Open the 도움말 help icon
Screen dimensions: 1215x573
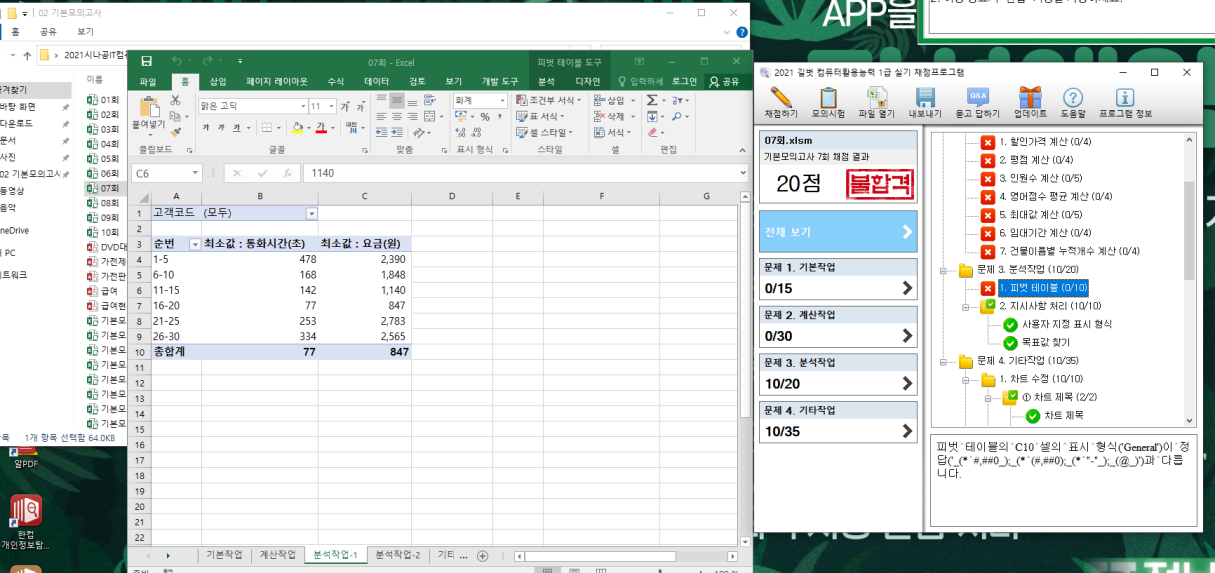pos(1073,98)
